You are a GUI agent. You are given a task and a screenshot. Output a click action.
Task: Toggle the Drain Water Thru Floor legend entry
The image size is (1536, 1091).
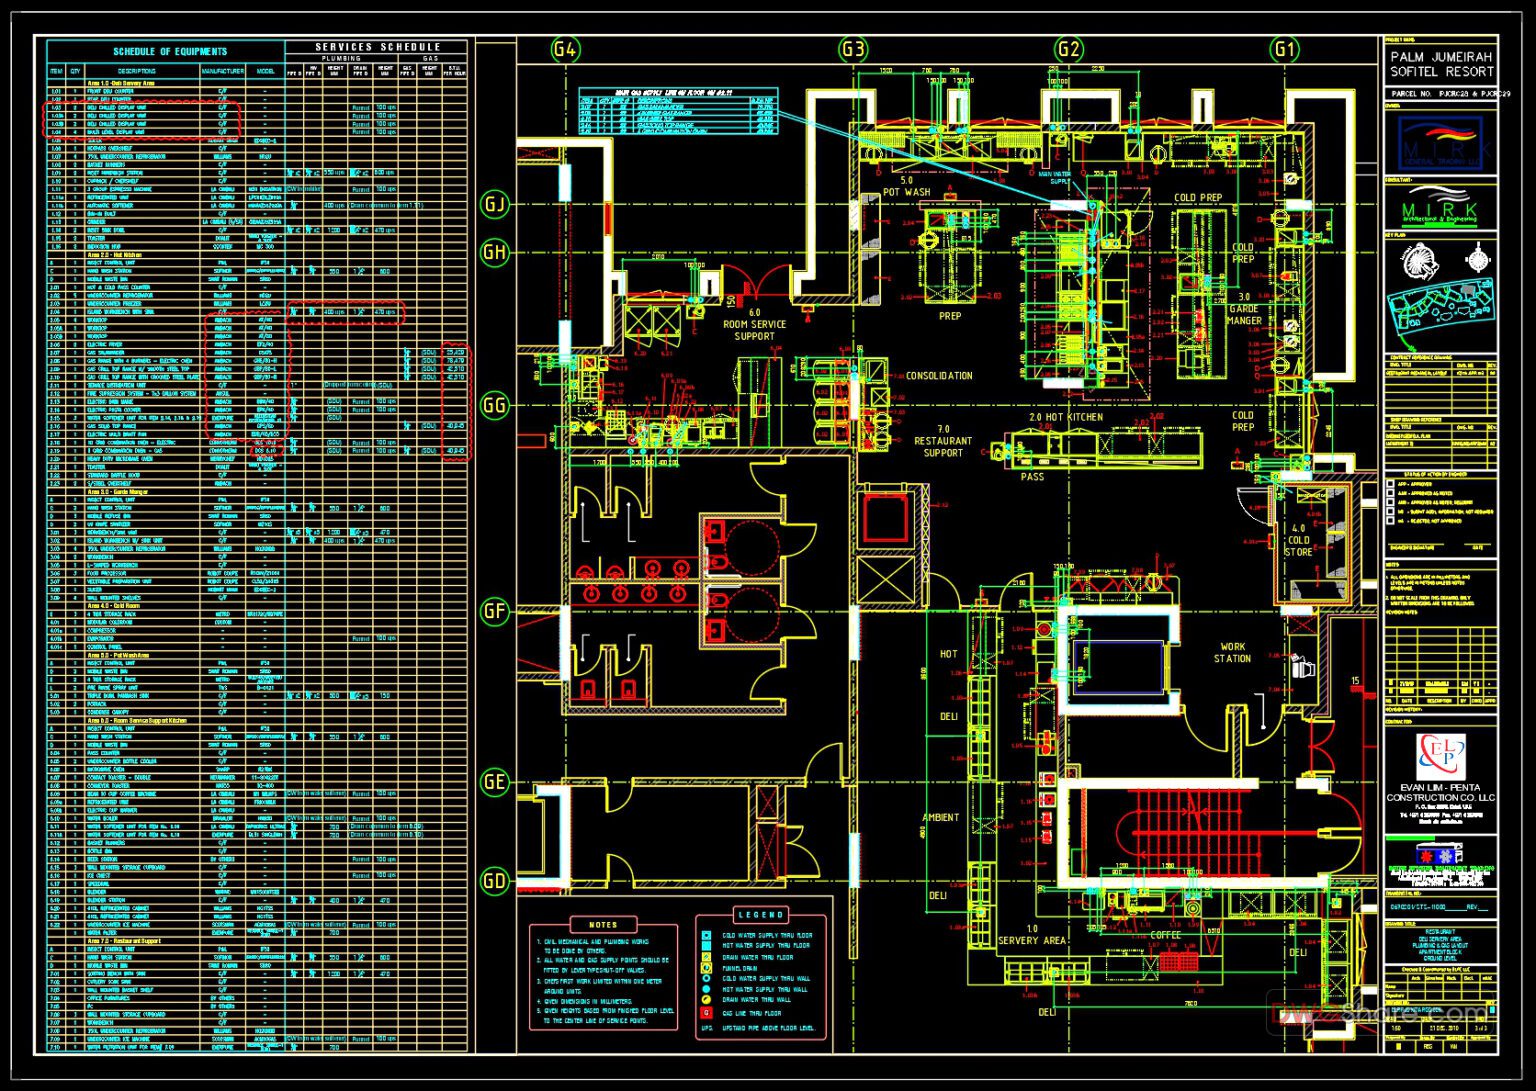pyautogui.click(x=706, y=957)
